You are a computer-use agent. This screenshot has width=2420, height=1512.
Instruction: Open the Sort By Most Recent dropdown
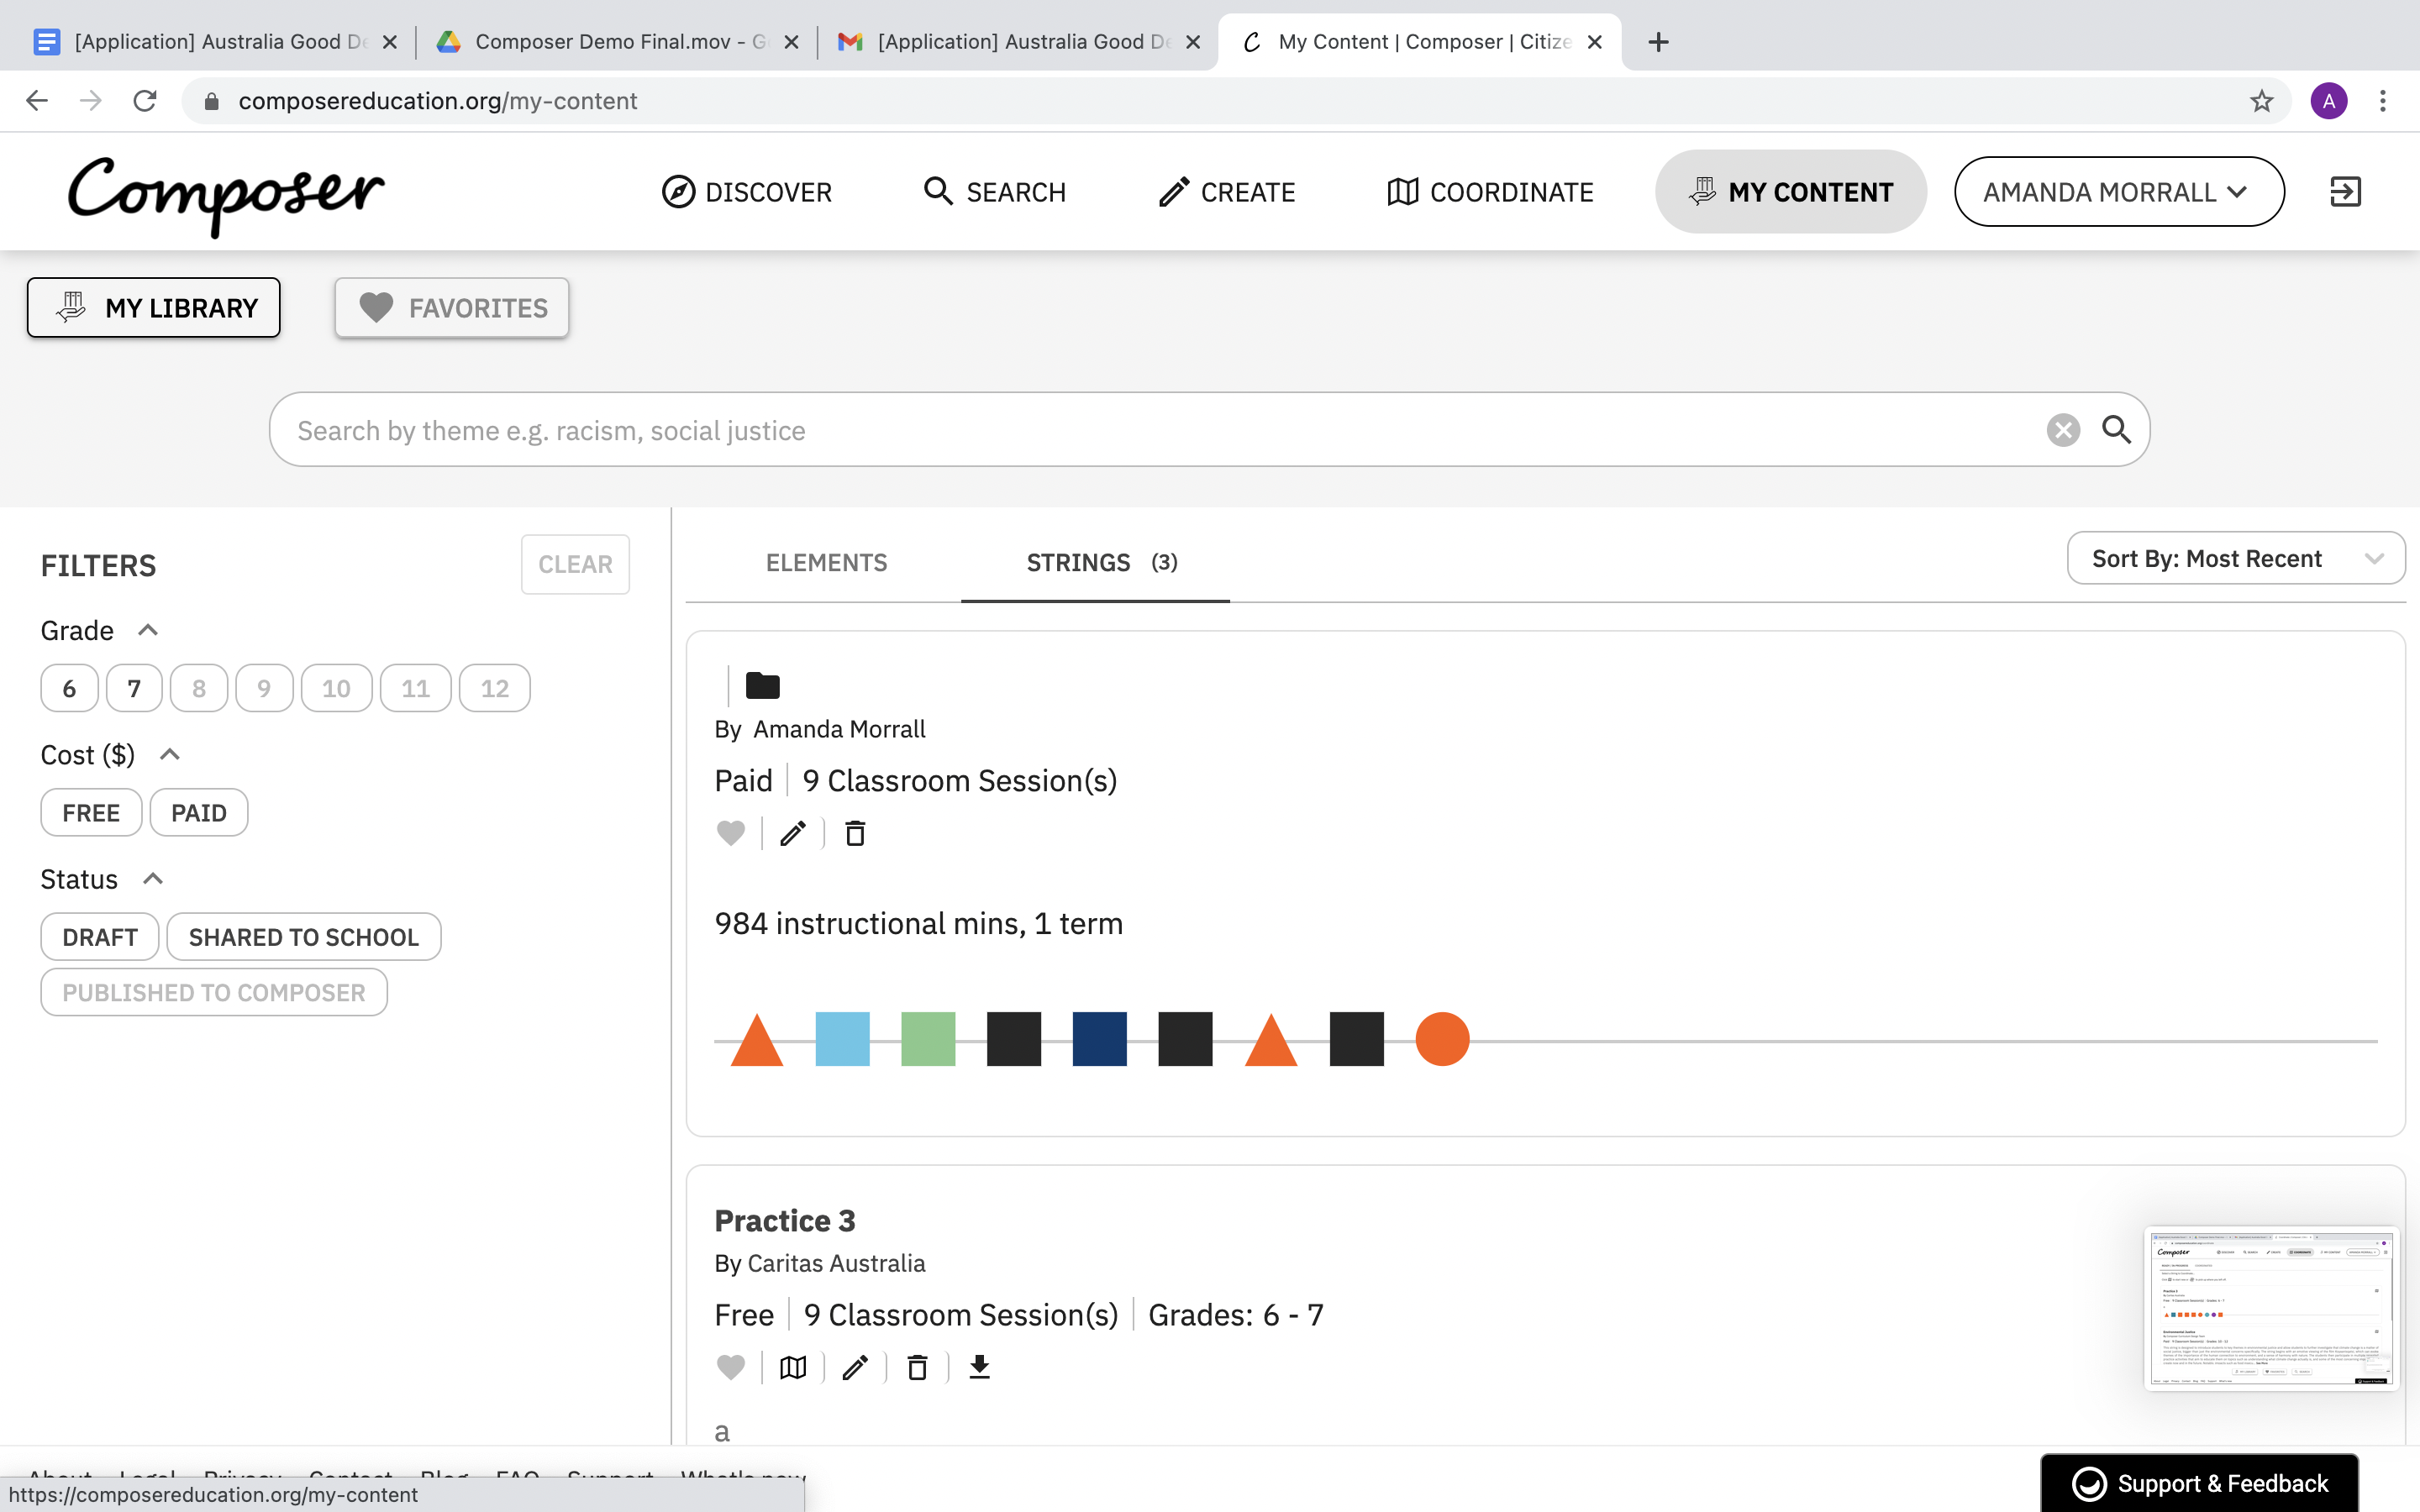coord(2235,559)
